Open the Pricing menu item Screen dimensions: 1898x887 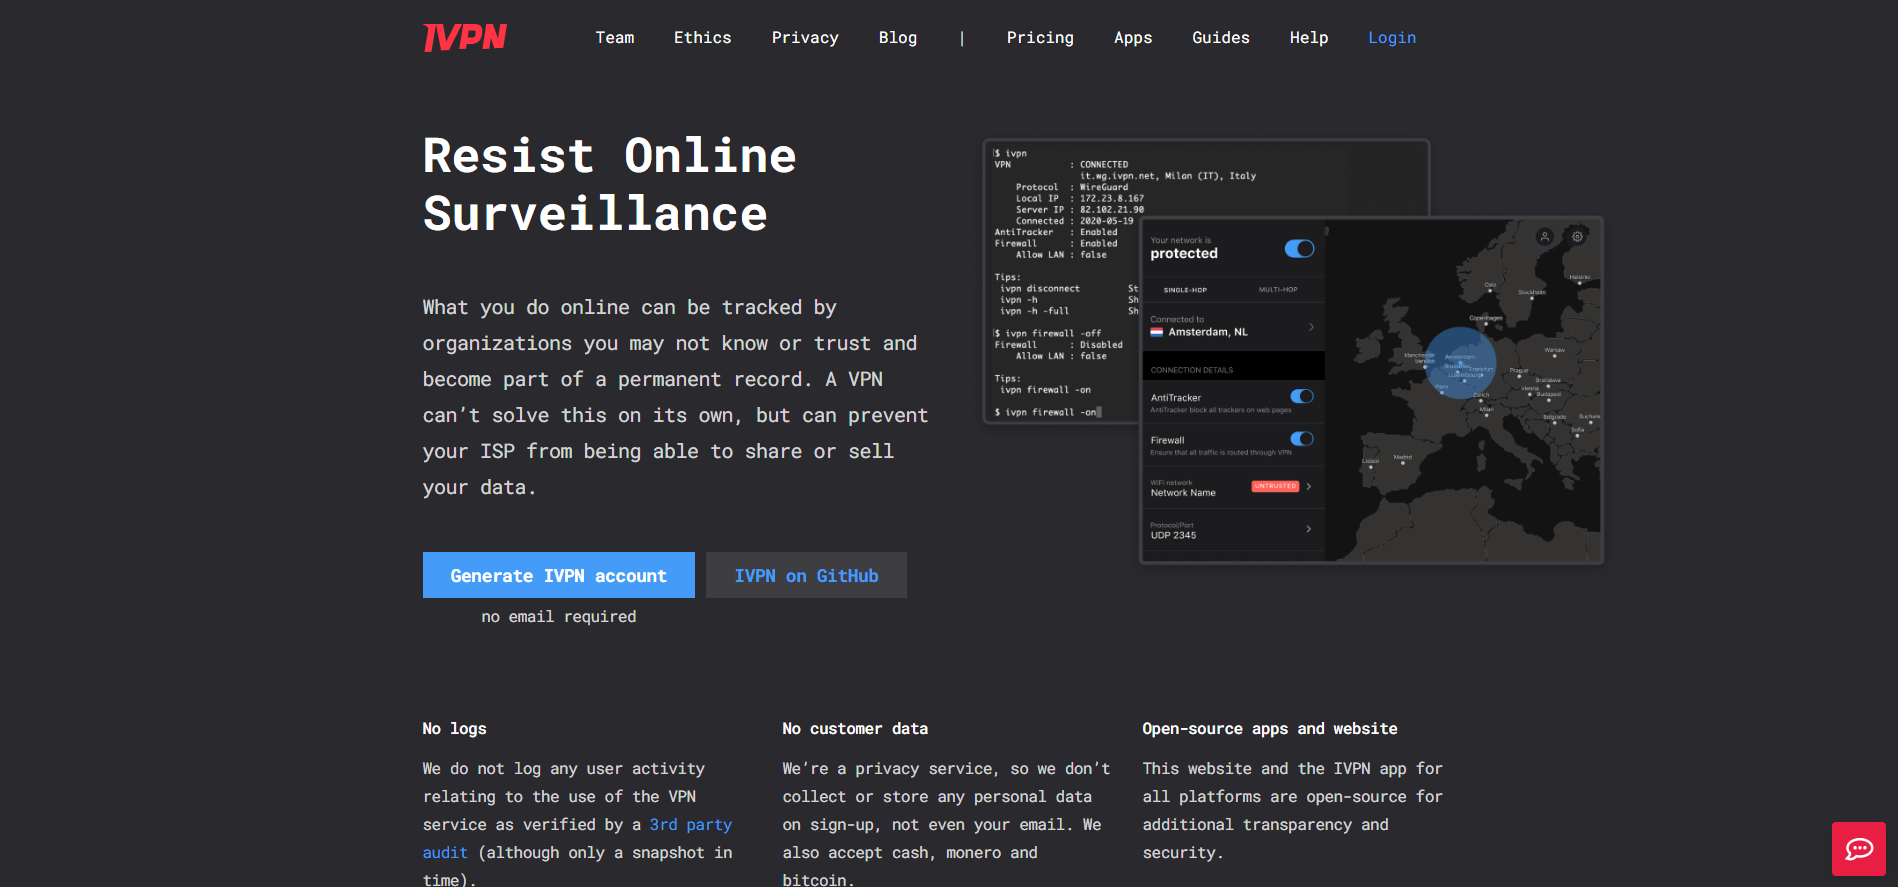tap(1039, 38)
